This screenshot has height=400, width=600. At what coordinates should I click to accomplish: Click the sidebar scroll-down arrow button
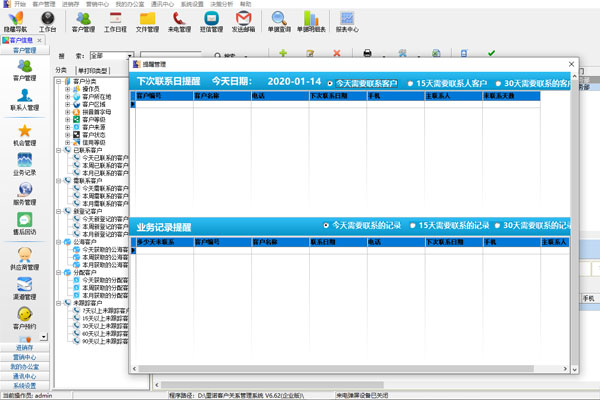pos(44,337)
